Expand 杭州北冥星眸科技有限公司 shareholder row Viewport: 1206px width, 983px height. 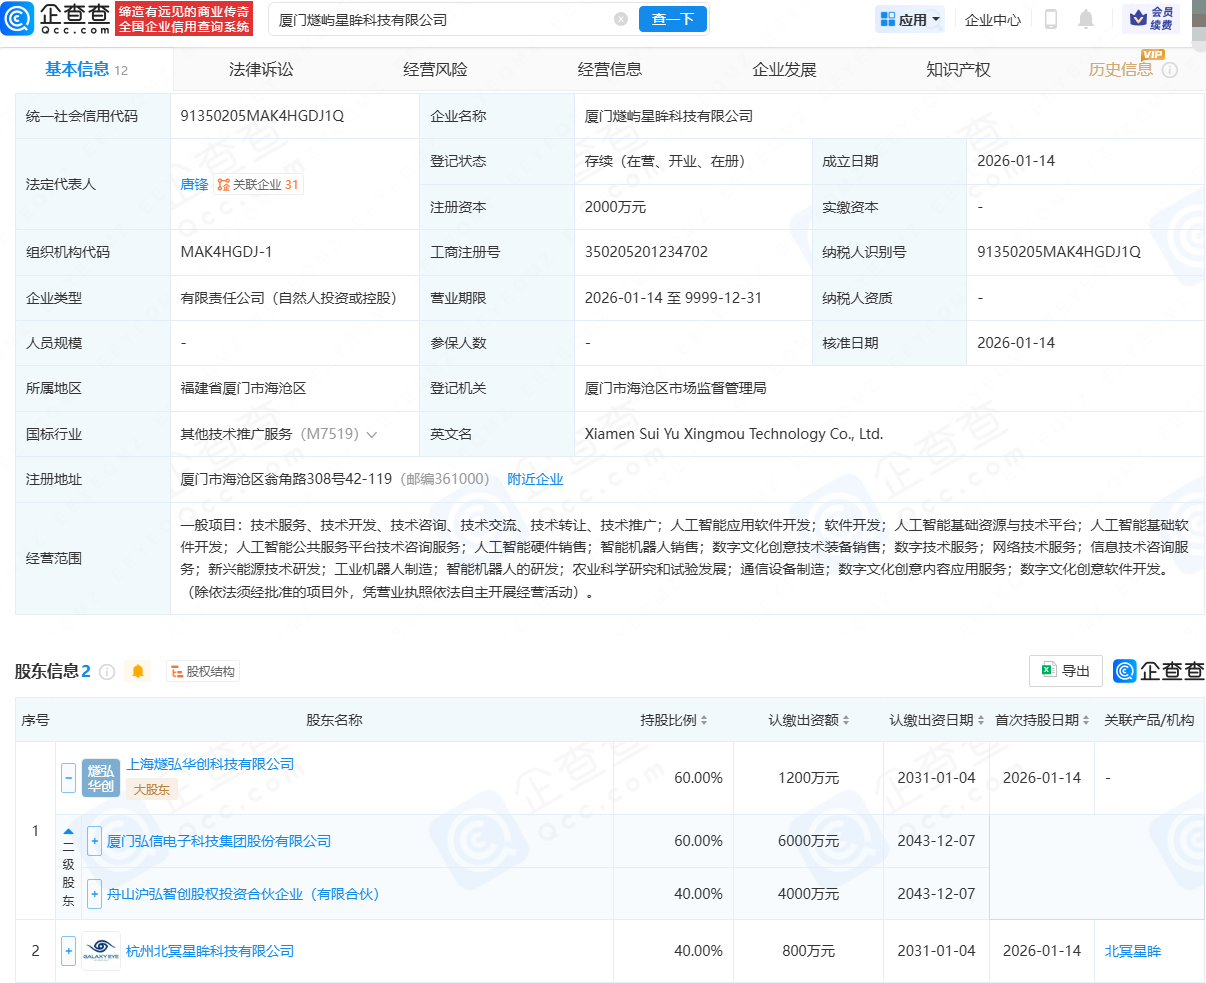coord(68,951)
